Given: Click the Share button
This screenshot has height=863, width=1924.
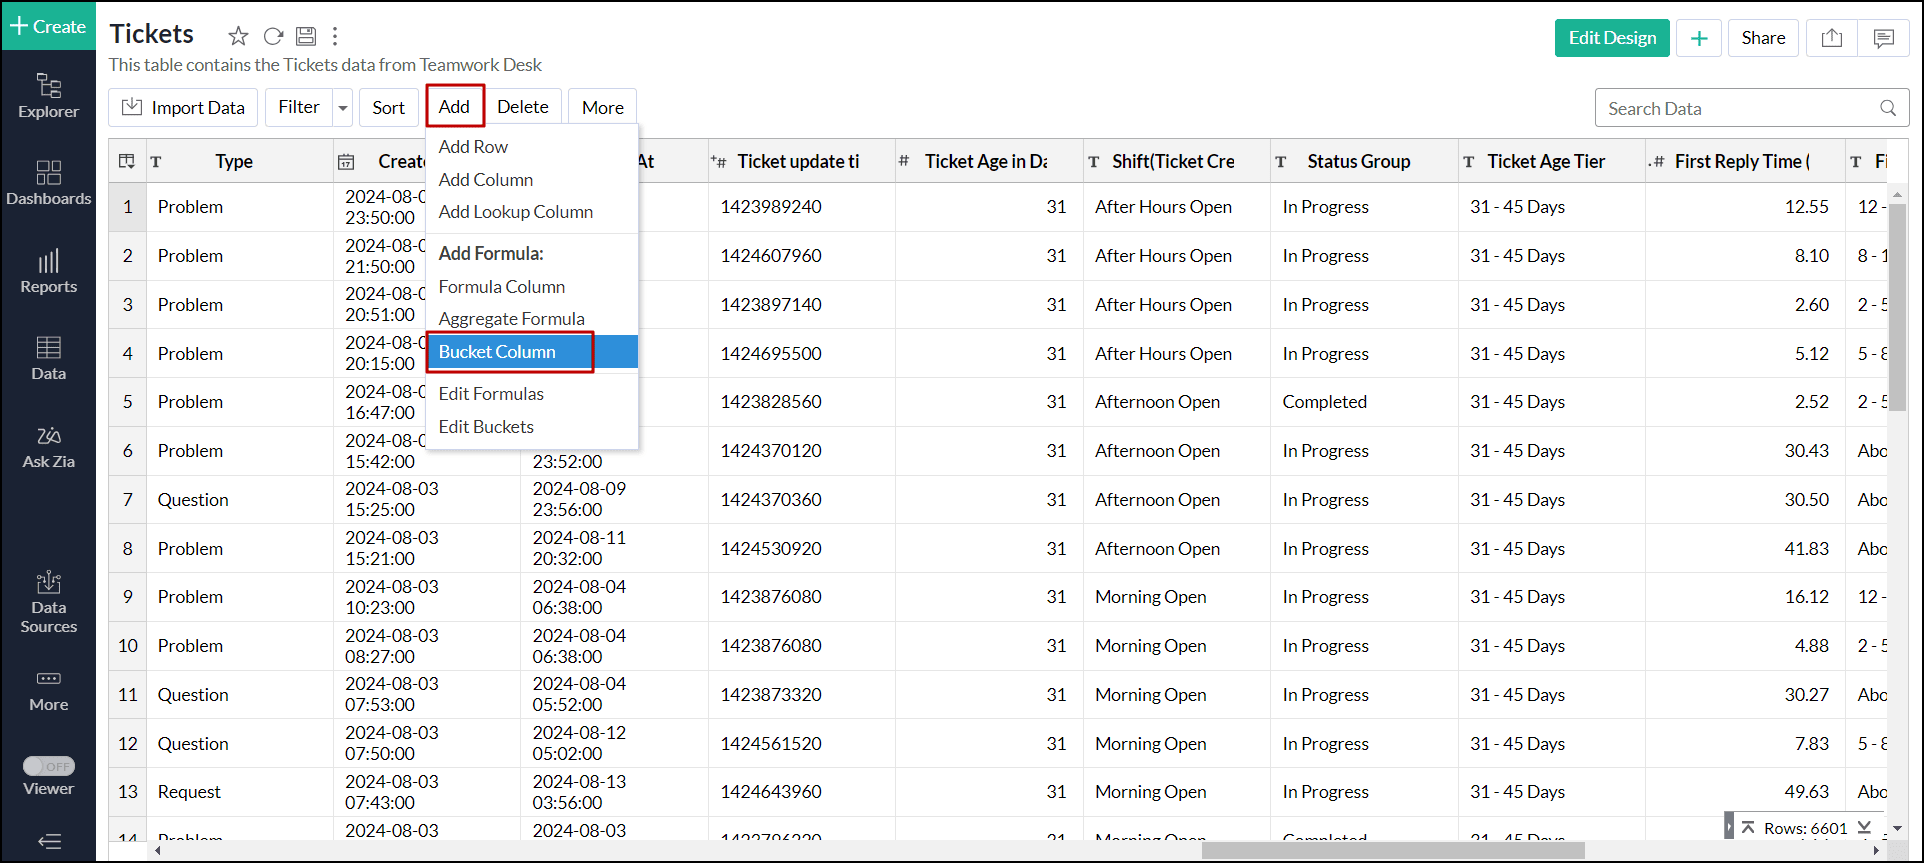Looking at the screenshot, I should 1762,38.
